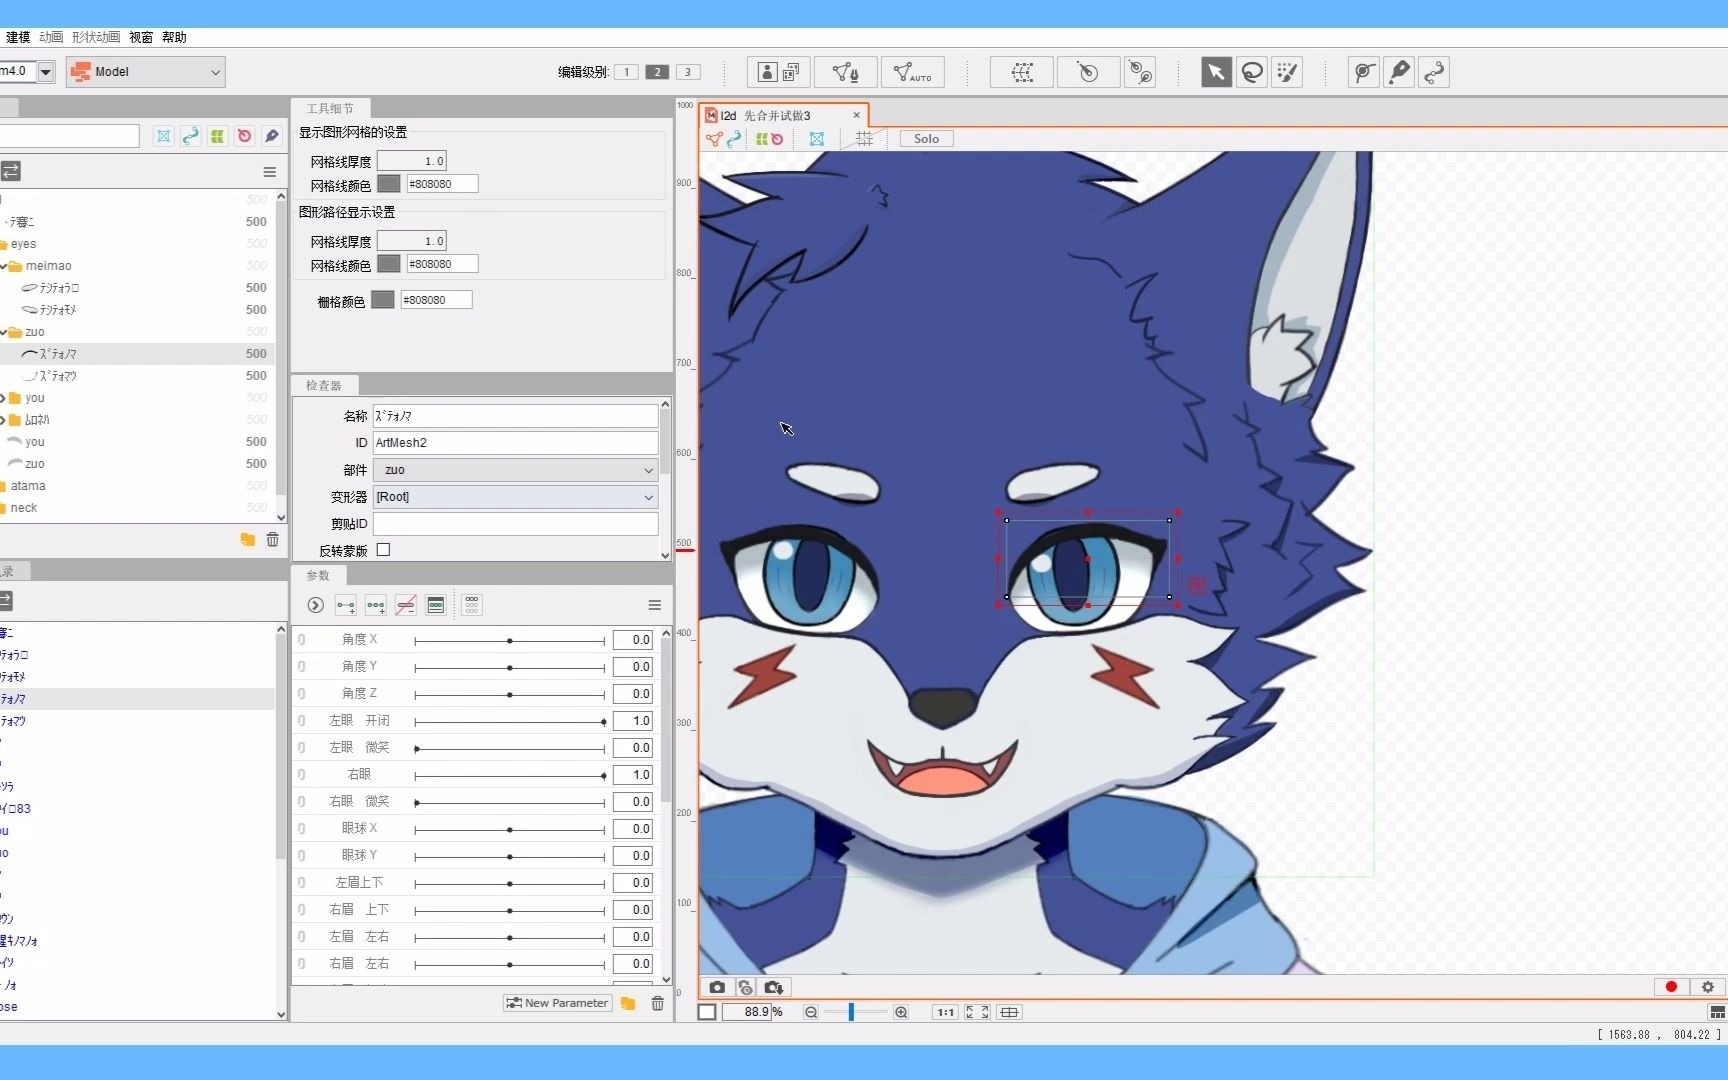
Task: Click the grid line color swatch under 显示图形网格的设置
Action: (389, 184)
